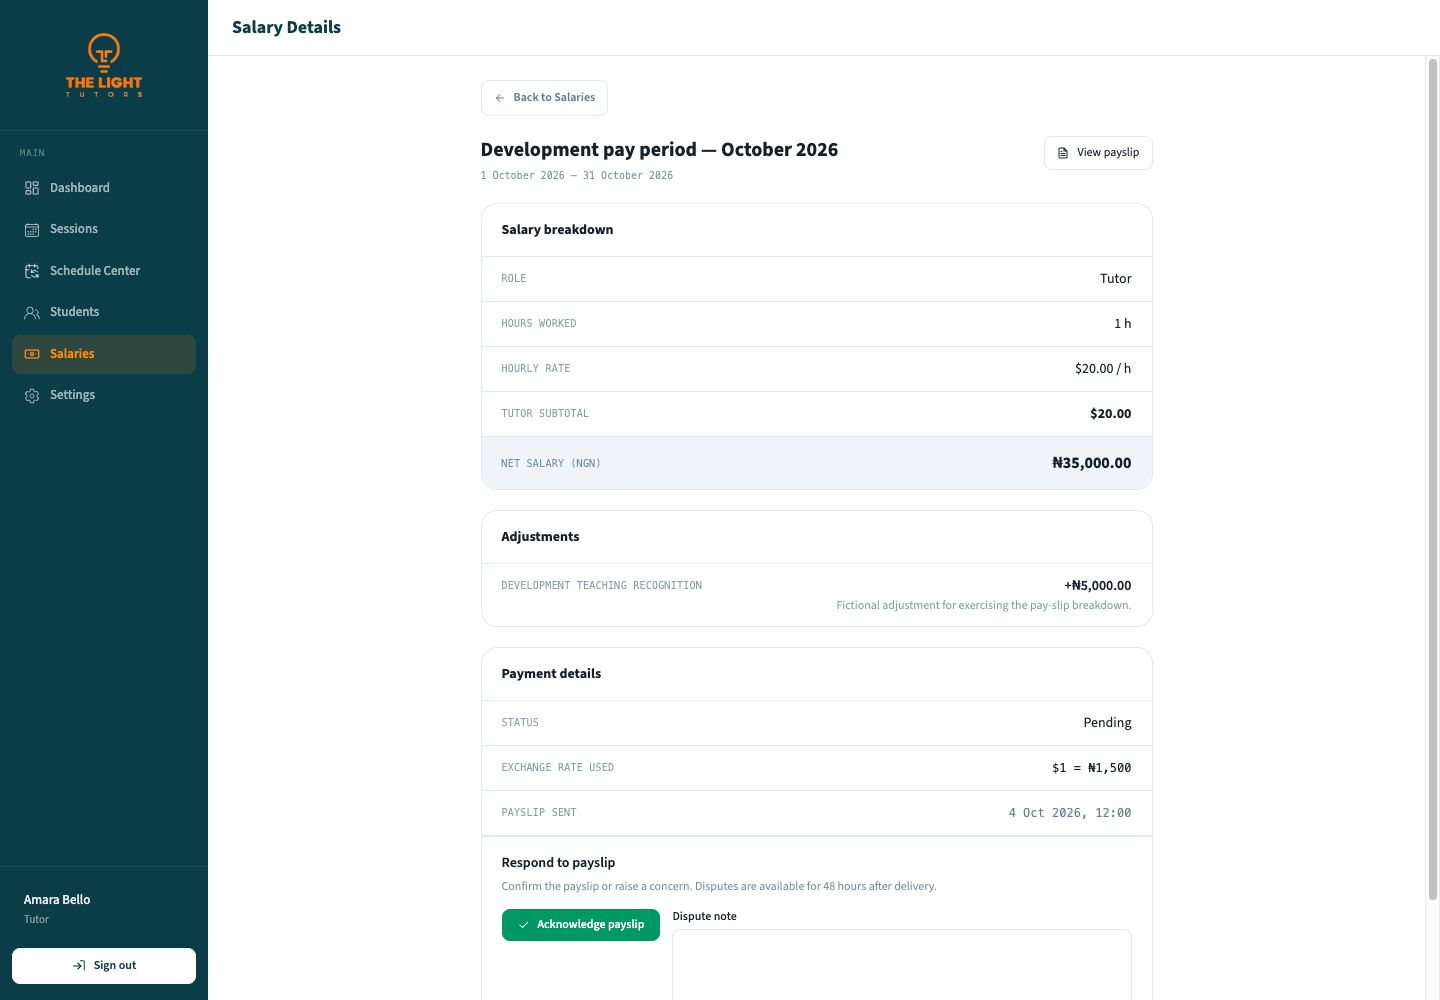Click the $20.00 / h hourly rate
Viewport: 1440px width, 1000px height.
[x=1103, y=369]
